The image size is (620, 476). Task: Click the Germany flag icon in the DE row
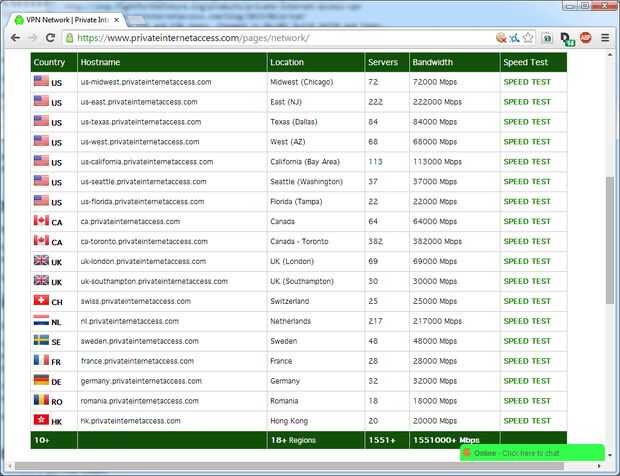point(41,380)
